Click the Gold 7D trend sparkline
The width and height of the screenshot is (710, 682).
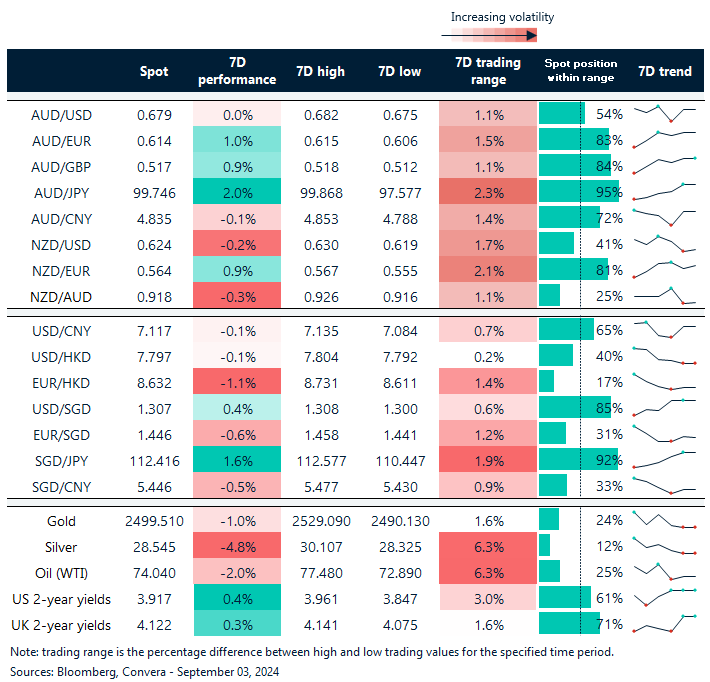coord(663,520)
